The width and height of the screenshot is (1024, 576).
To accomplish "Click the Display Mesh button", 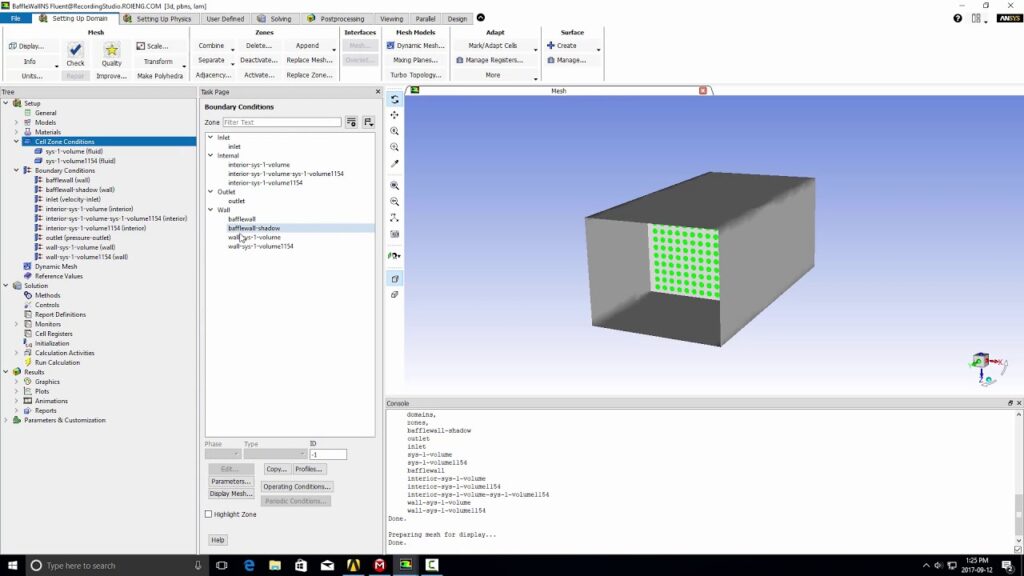I will coord(231,494).
